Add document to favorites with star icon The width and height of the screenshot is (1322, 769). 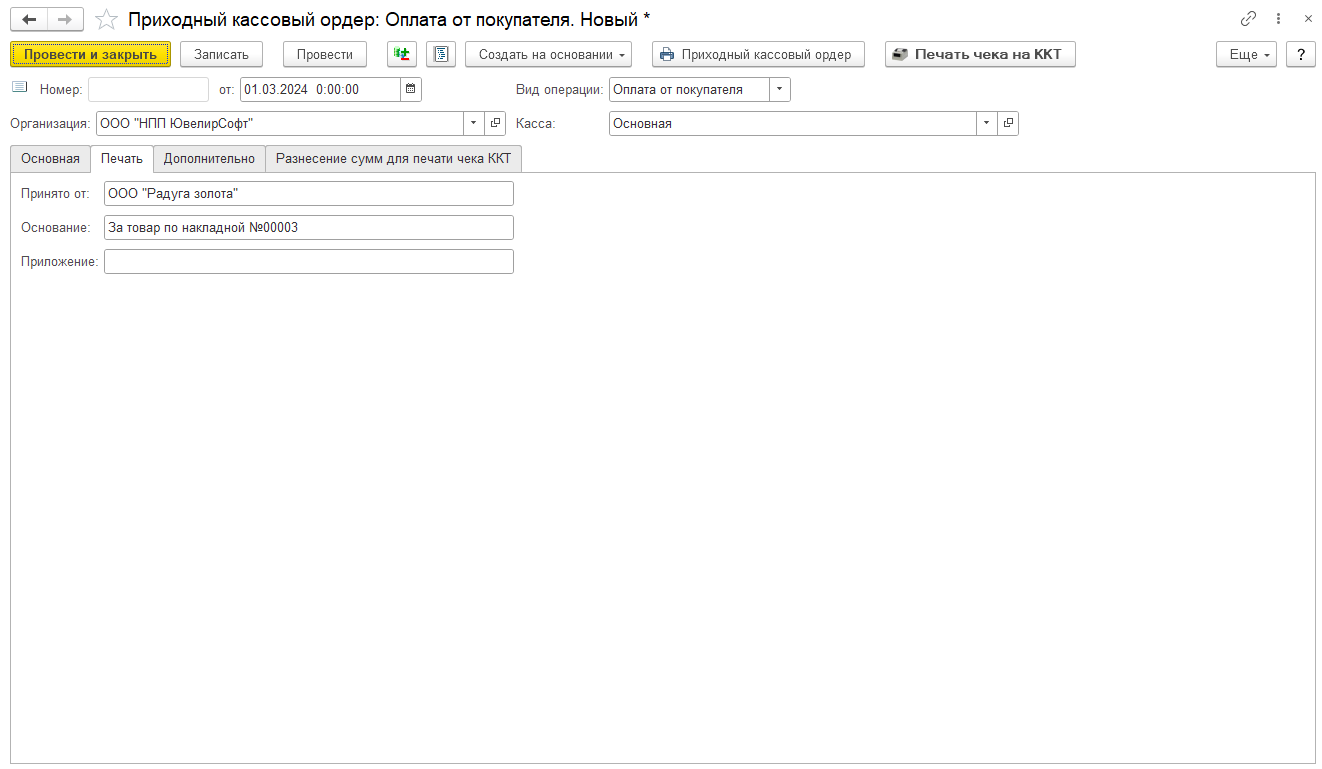(x=106, y=19)
